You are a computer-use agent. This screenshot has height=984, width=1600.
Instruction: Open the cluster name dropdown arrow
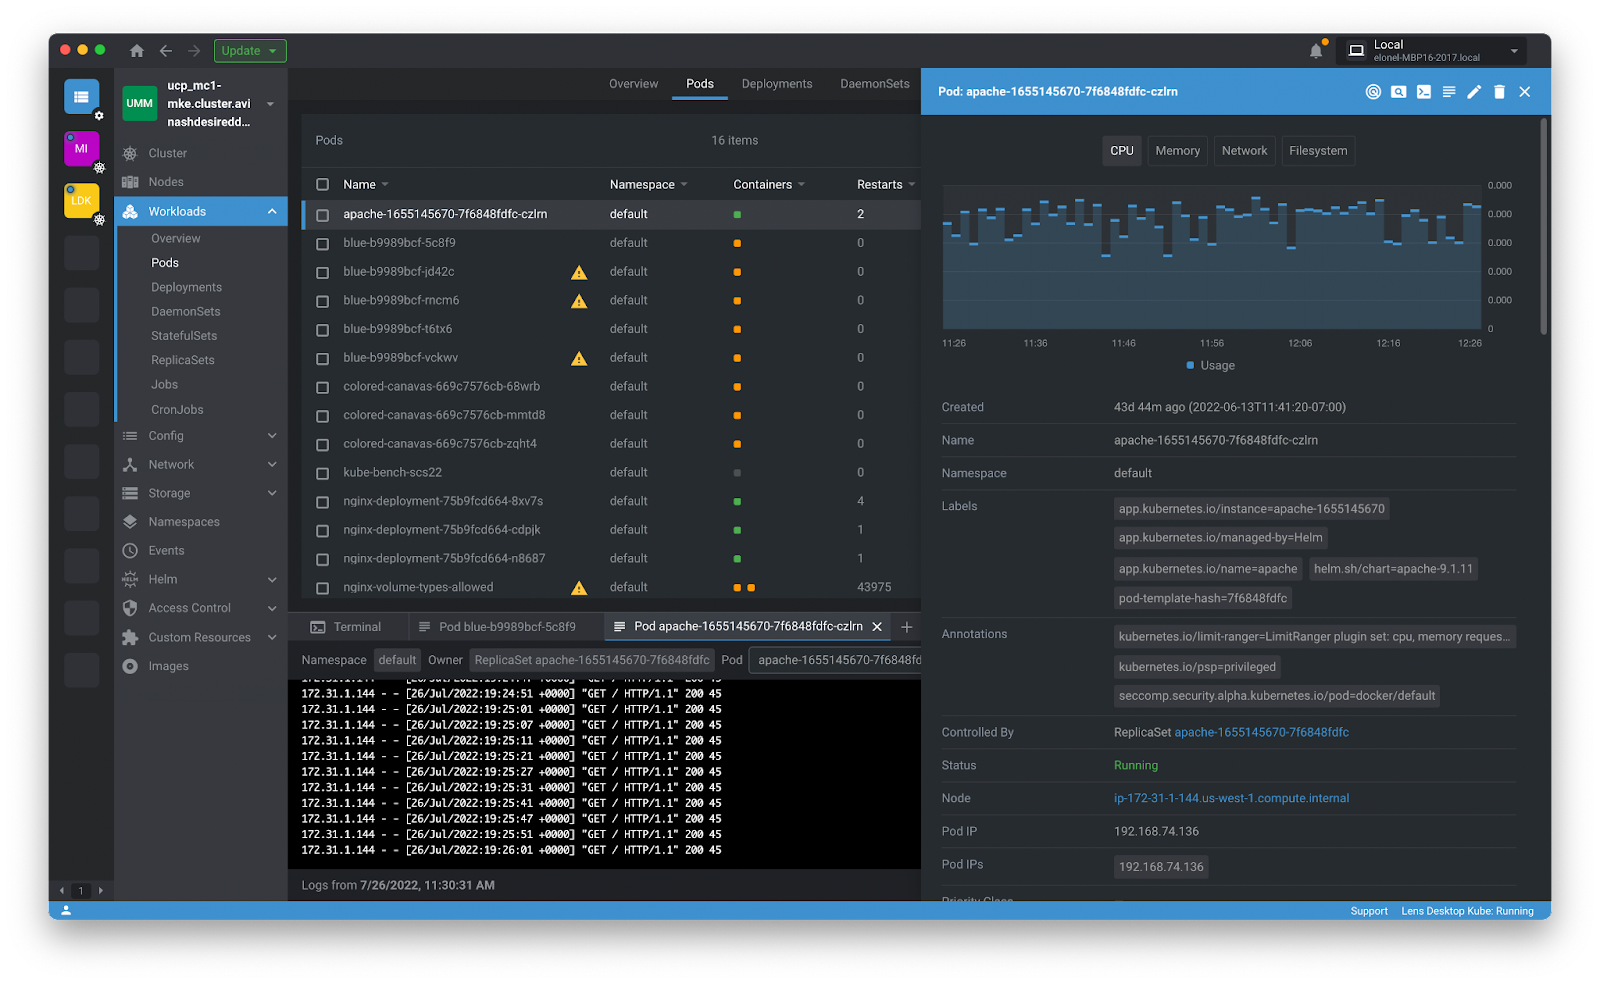(270, 104)
